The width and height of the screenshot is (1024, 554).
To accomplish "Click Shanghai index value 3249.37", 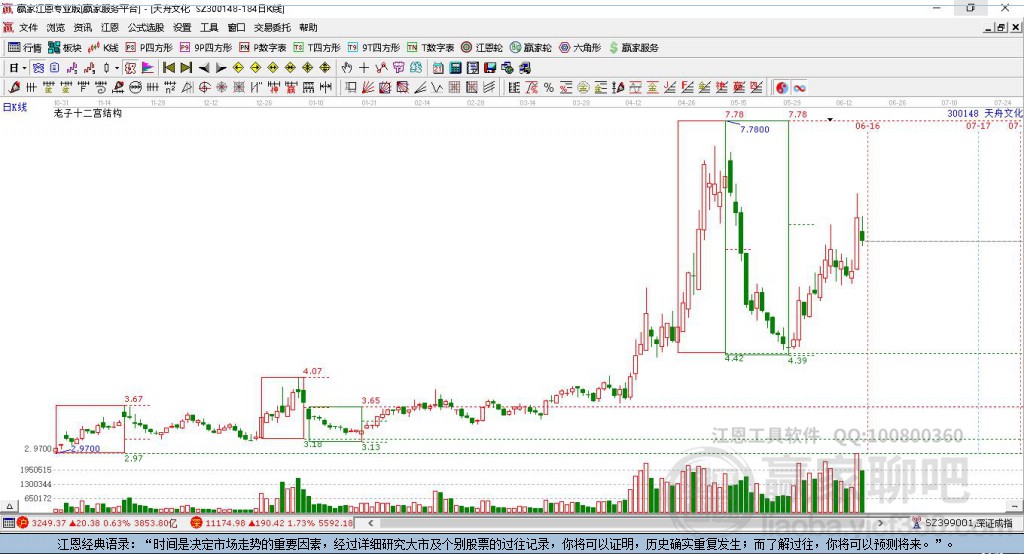I will [49, 523].
